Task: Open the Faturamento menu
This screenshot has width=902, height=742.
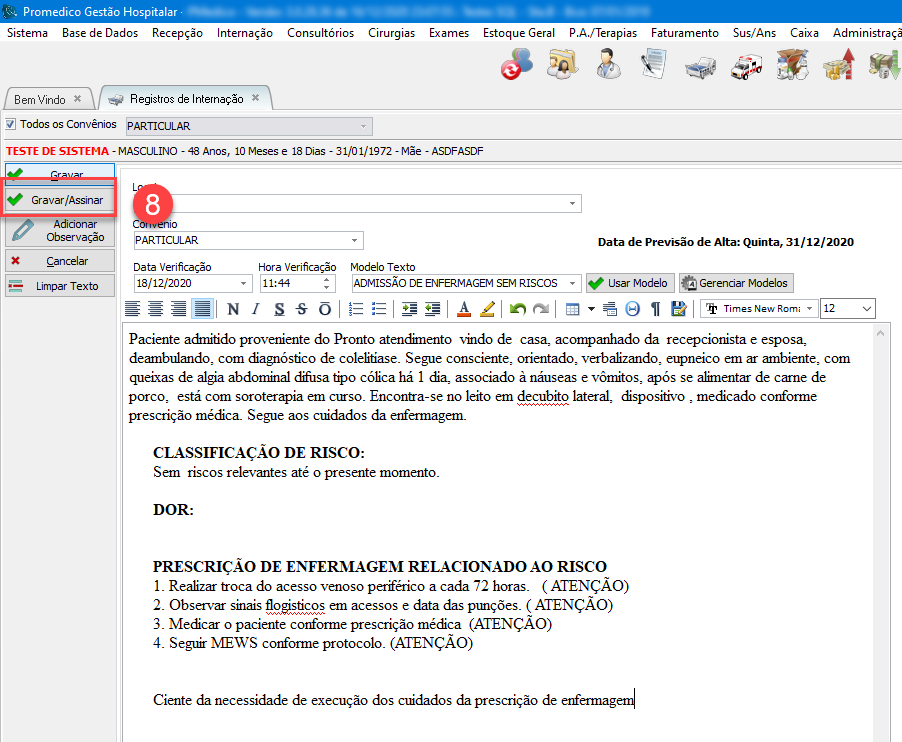Action: click(684, 33)
